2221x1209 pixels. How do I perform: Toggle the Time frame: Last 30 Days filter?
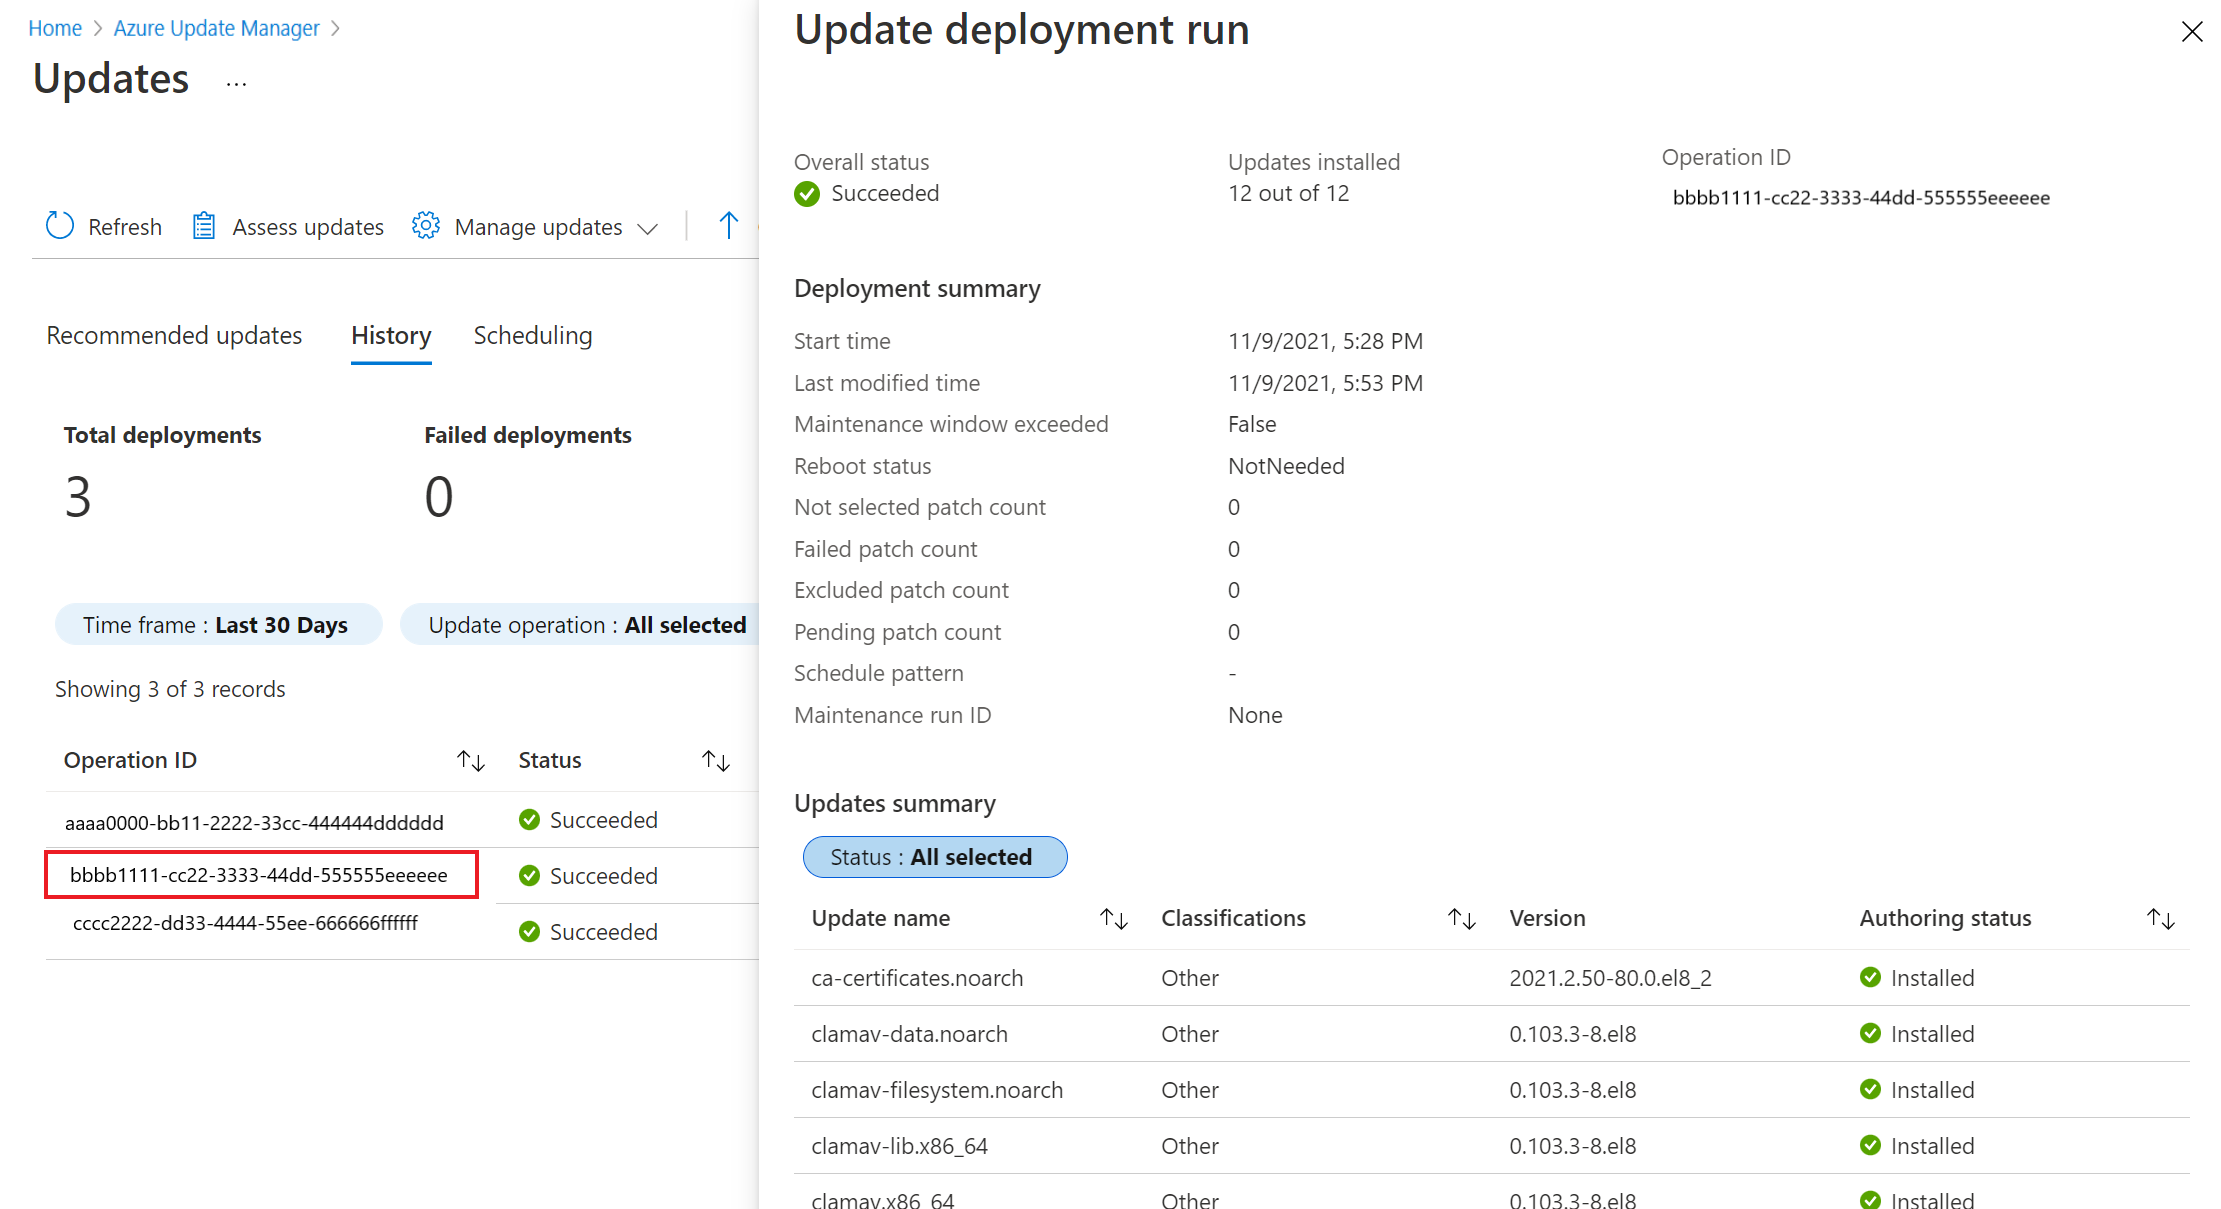tap(217, 622)
